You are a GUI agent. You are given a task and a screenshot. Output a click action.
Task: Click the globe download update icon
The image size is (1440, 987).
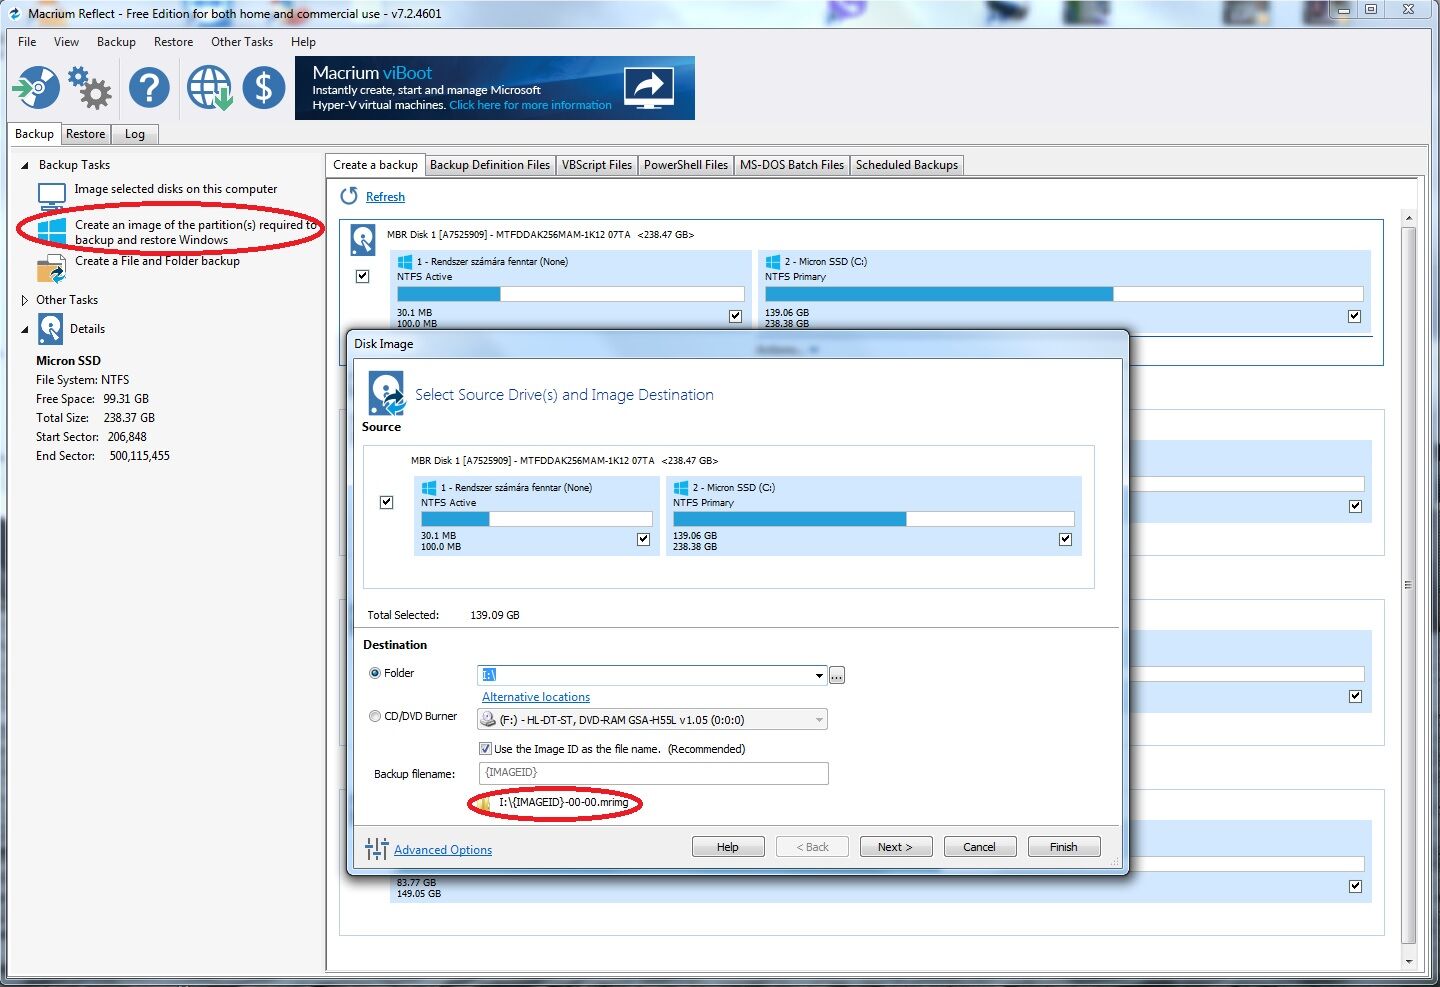(210, 88)
